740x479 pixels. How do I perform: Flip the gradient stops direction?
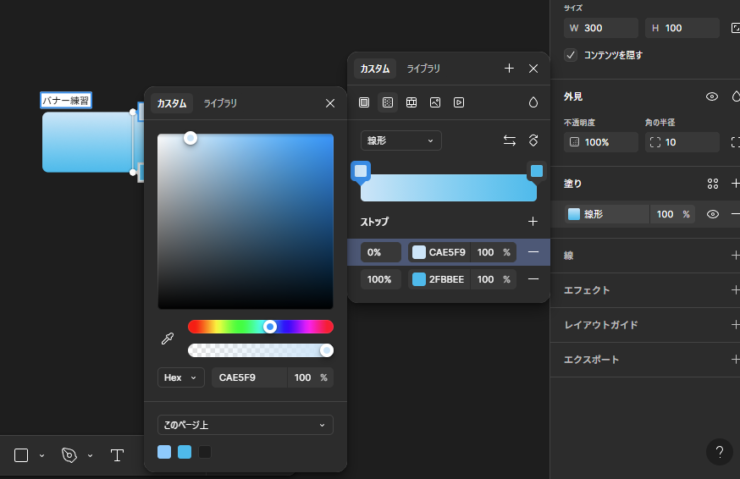pos(509,141)
